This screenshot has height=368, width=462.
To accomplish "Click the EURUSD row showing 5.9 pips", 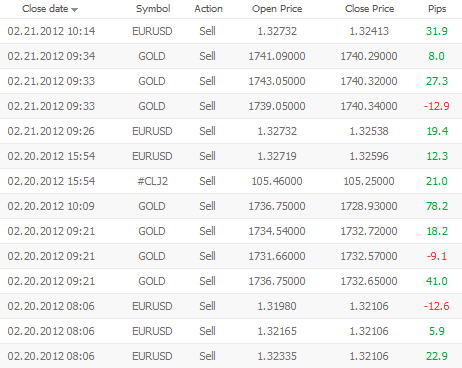I will [231, 331].
